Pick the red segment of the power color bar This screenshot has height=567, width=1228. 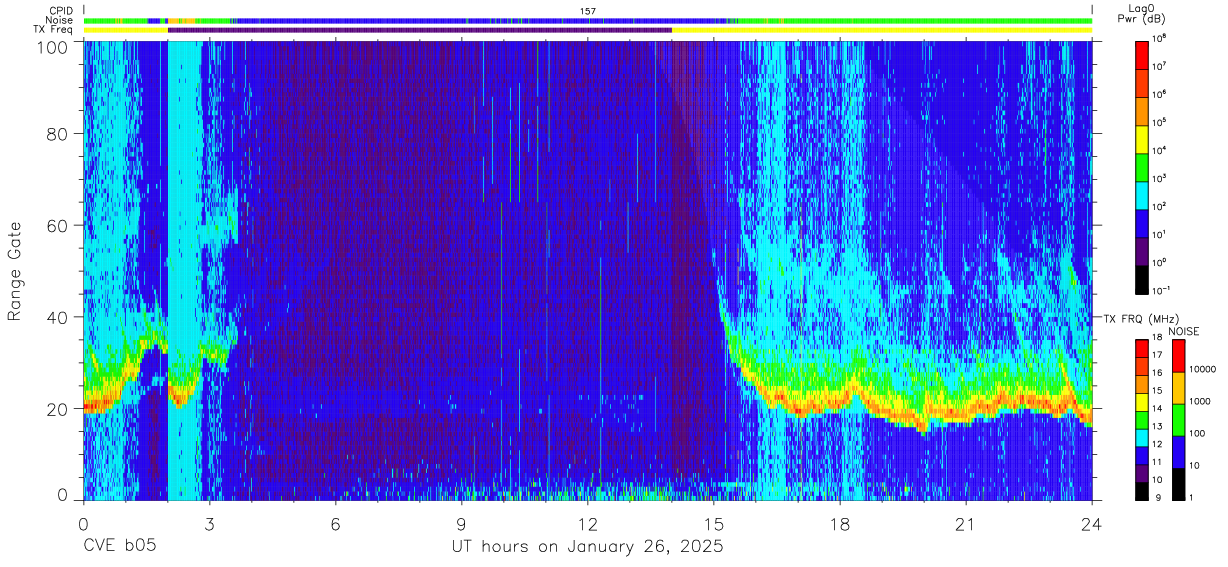point(1142,54)
